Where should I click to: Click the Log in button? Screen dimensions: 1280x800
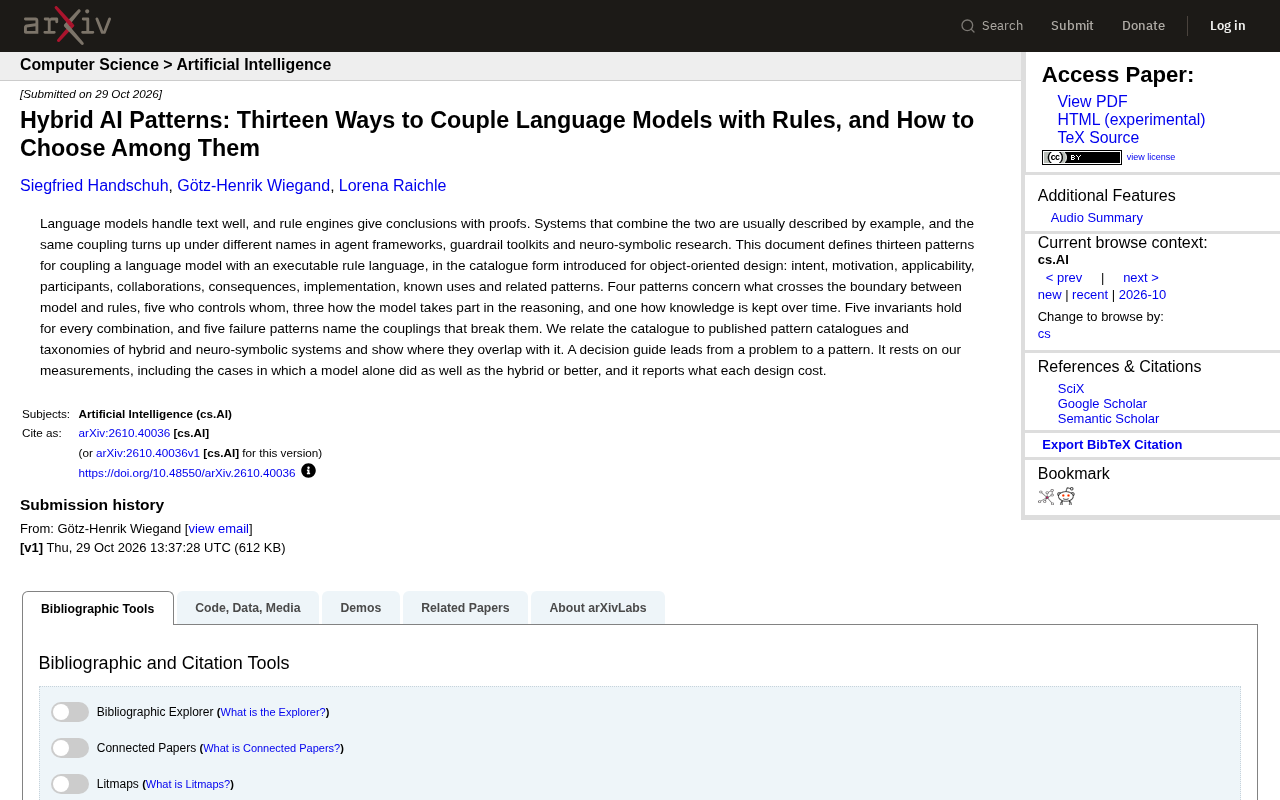tap(1228, 26)
